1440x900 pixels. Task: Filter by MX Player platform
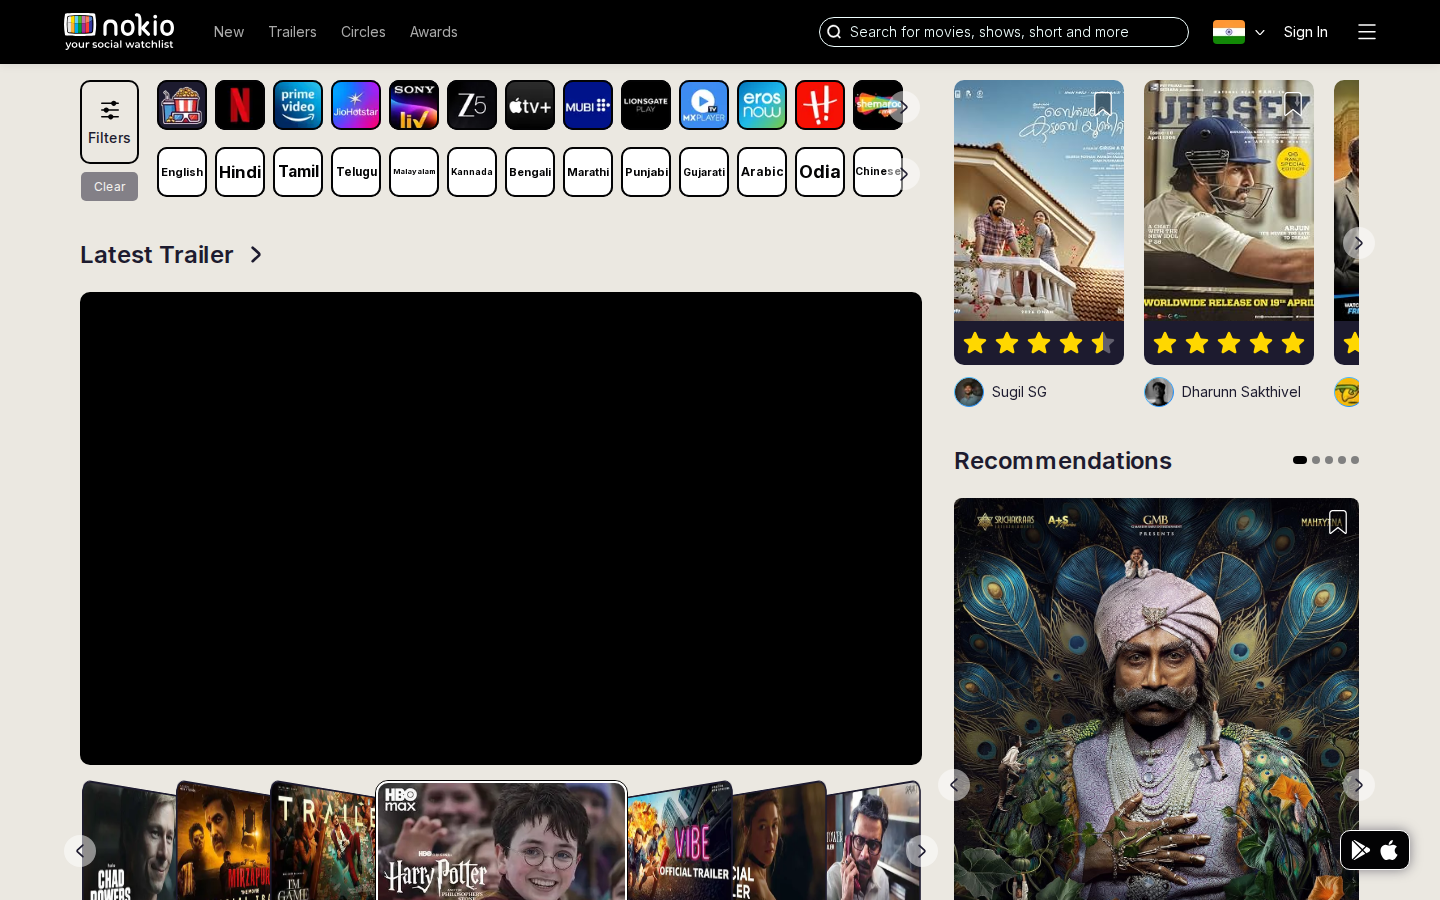(x=704, y=105)
